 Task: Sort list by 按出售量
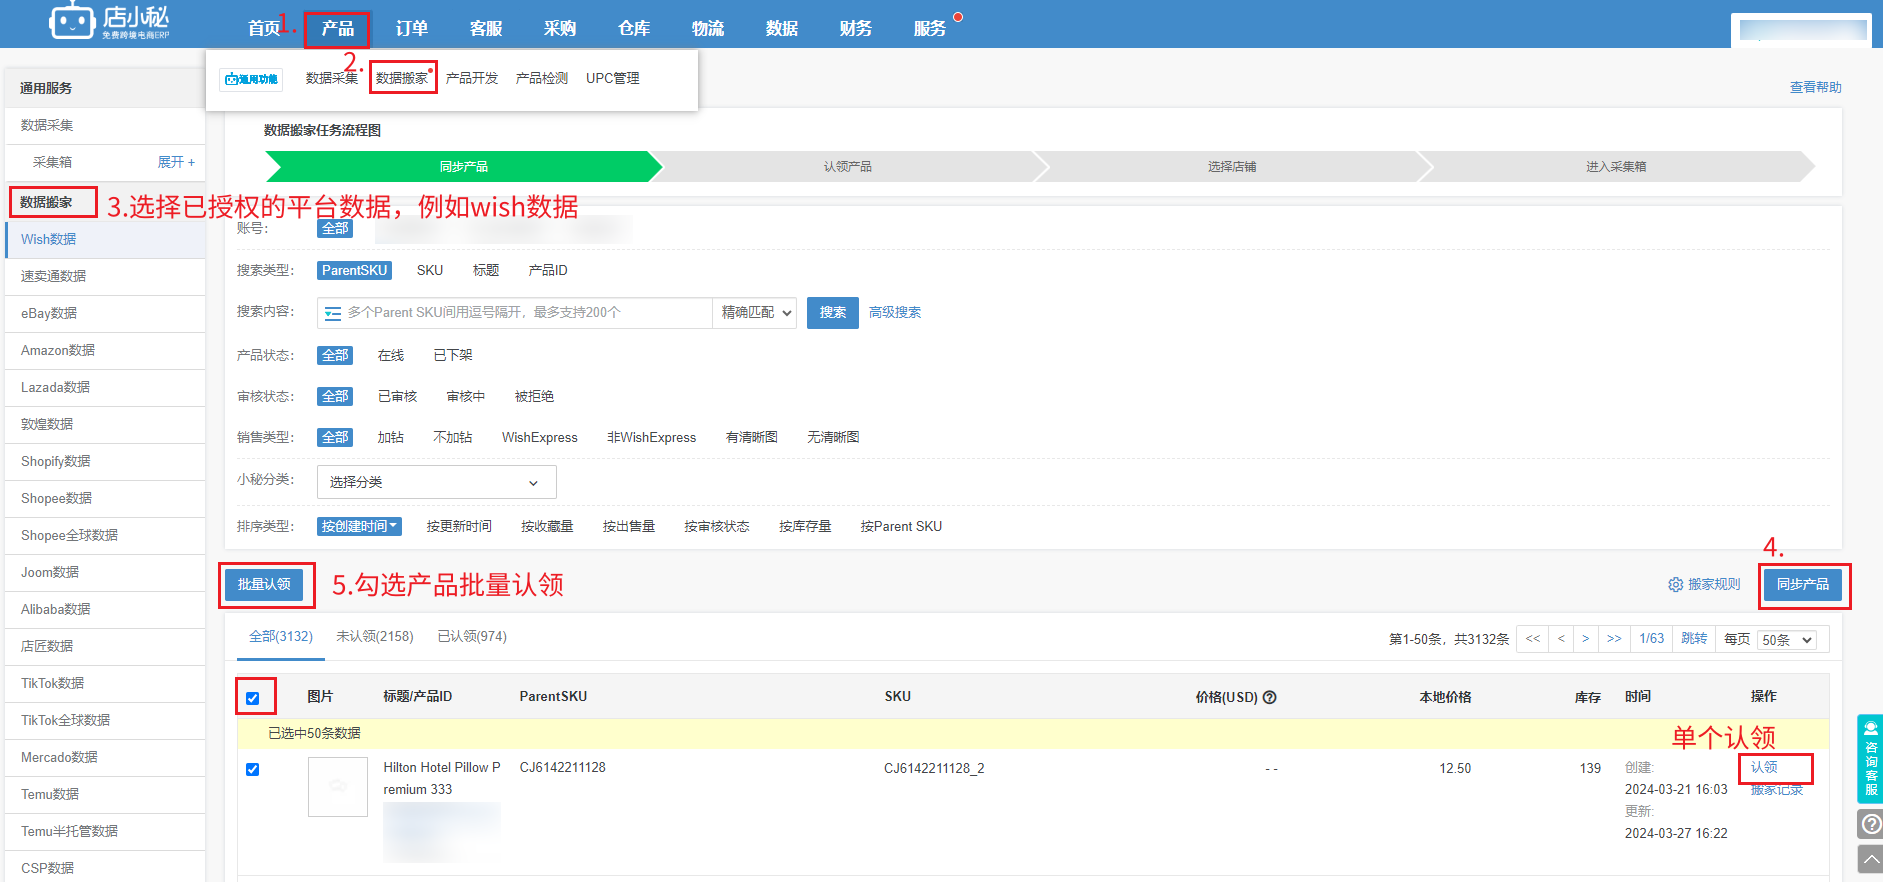pyautogui.click(x=629, y=527)
